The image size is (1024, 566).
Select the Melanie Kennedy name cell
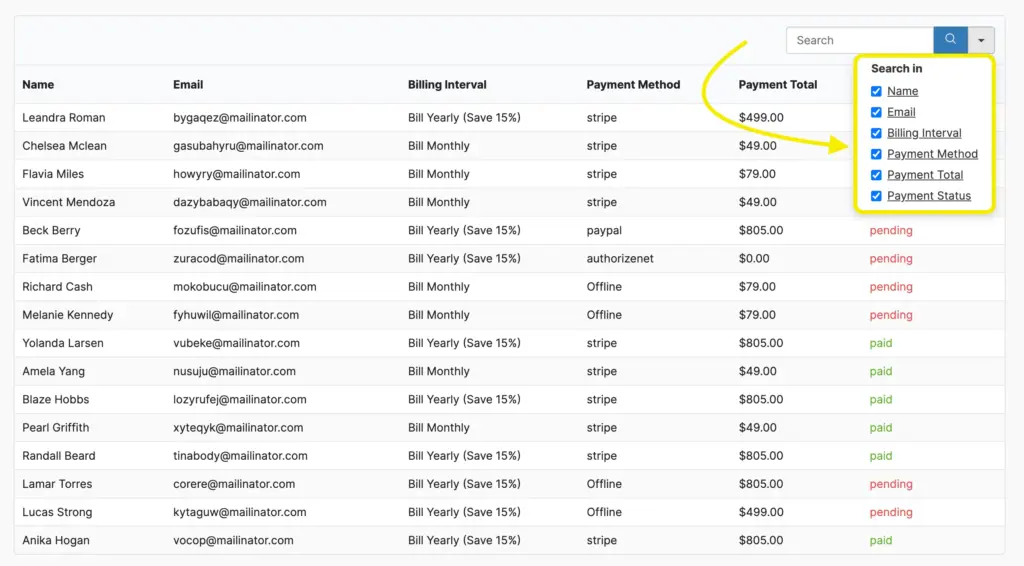[67, 315]
